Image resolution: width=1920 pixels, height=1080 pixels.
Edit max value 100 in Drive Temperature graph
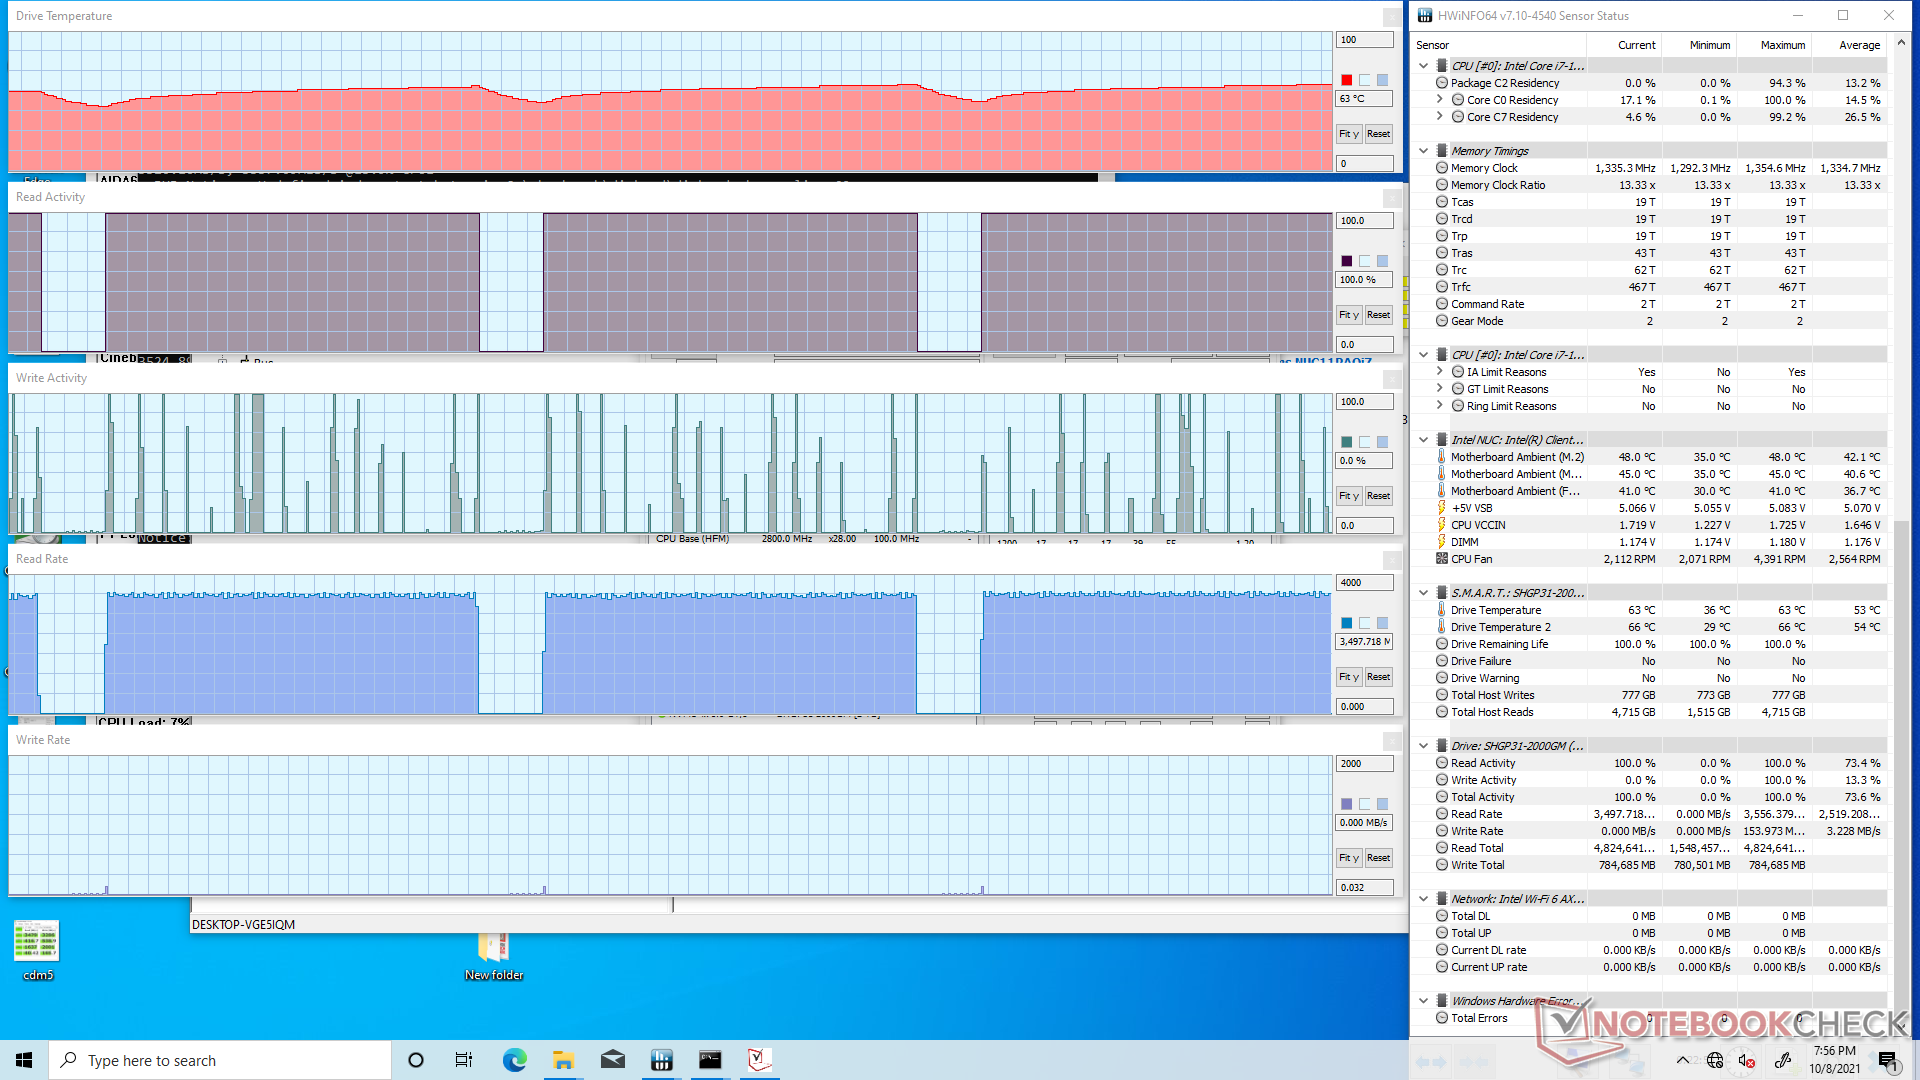pyautogui.click(x=1364, y=40)
